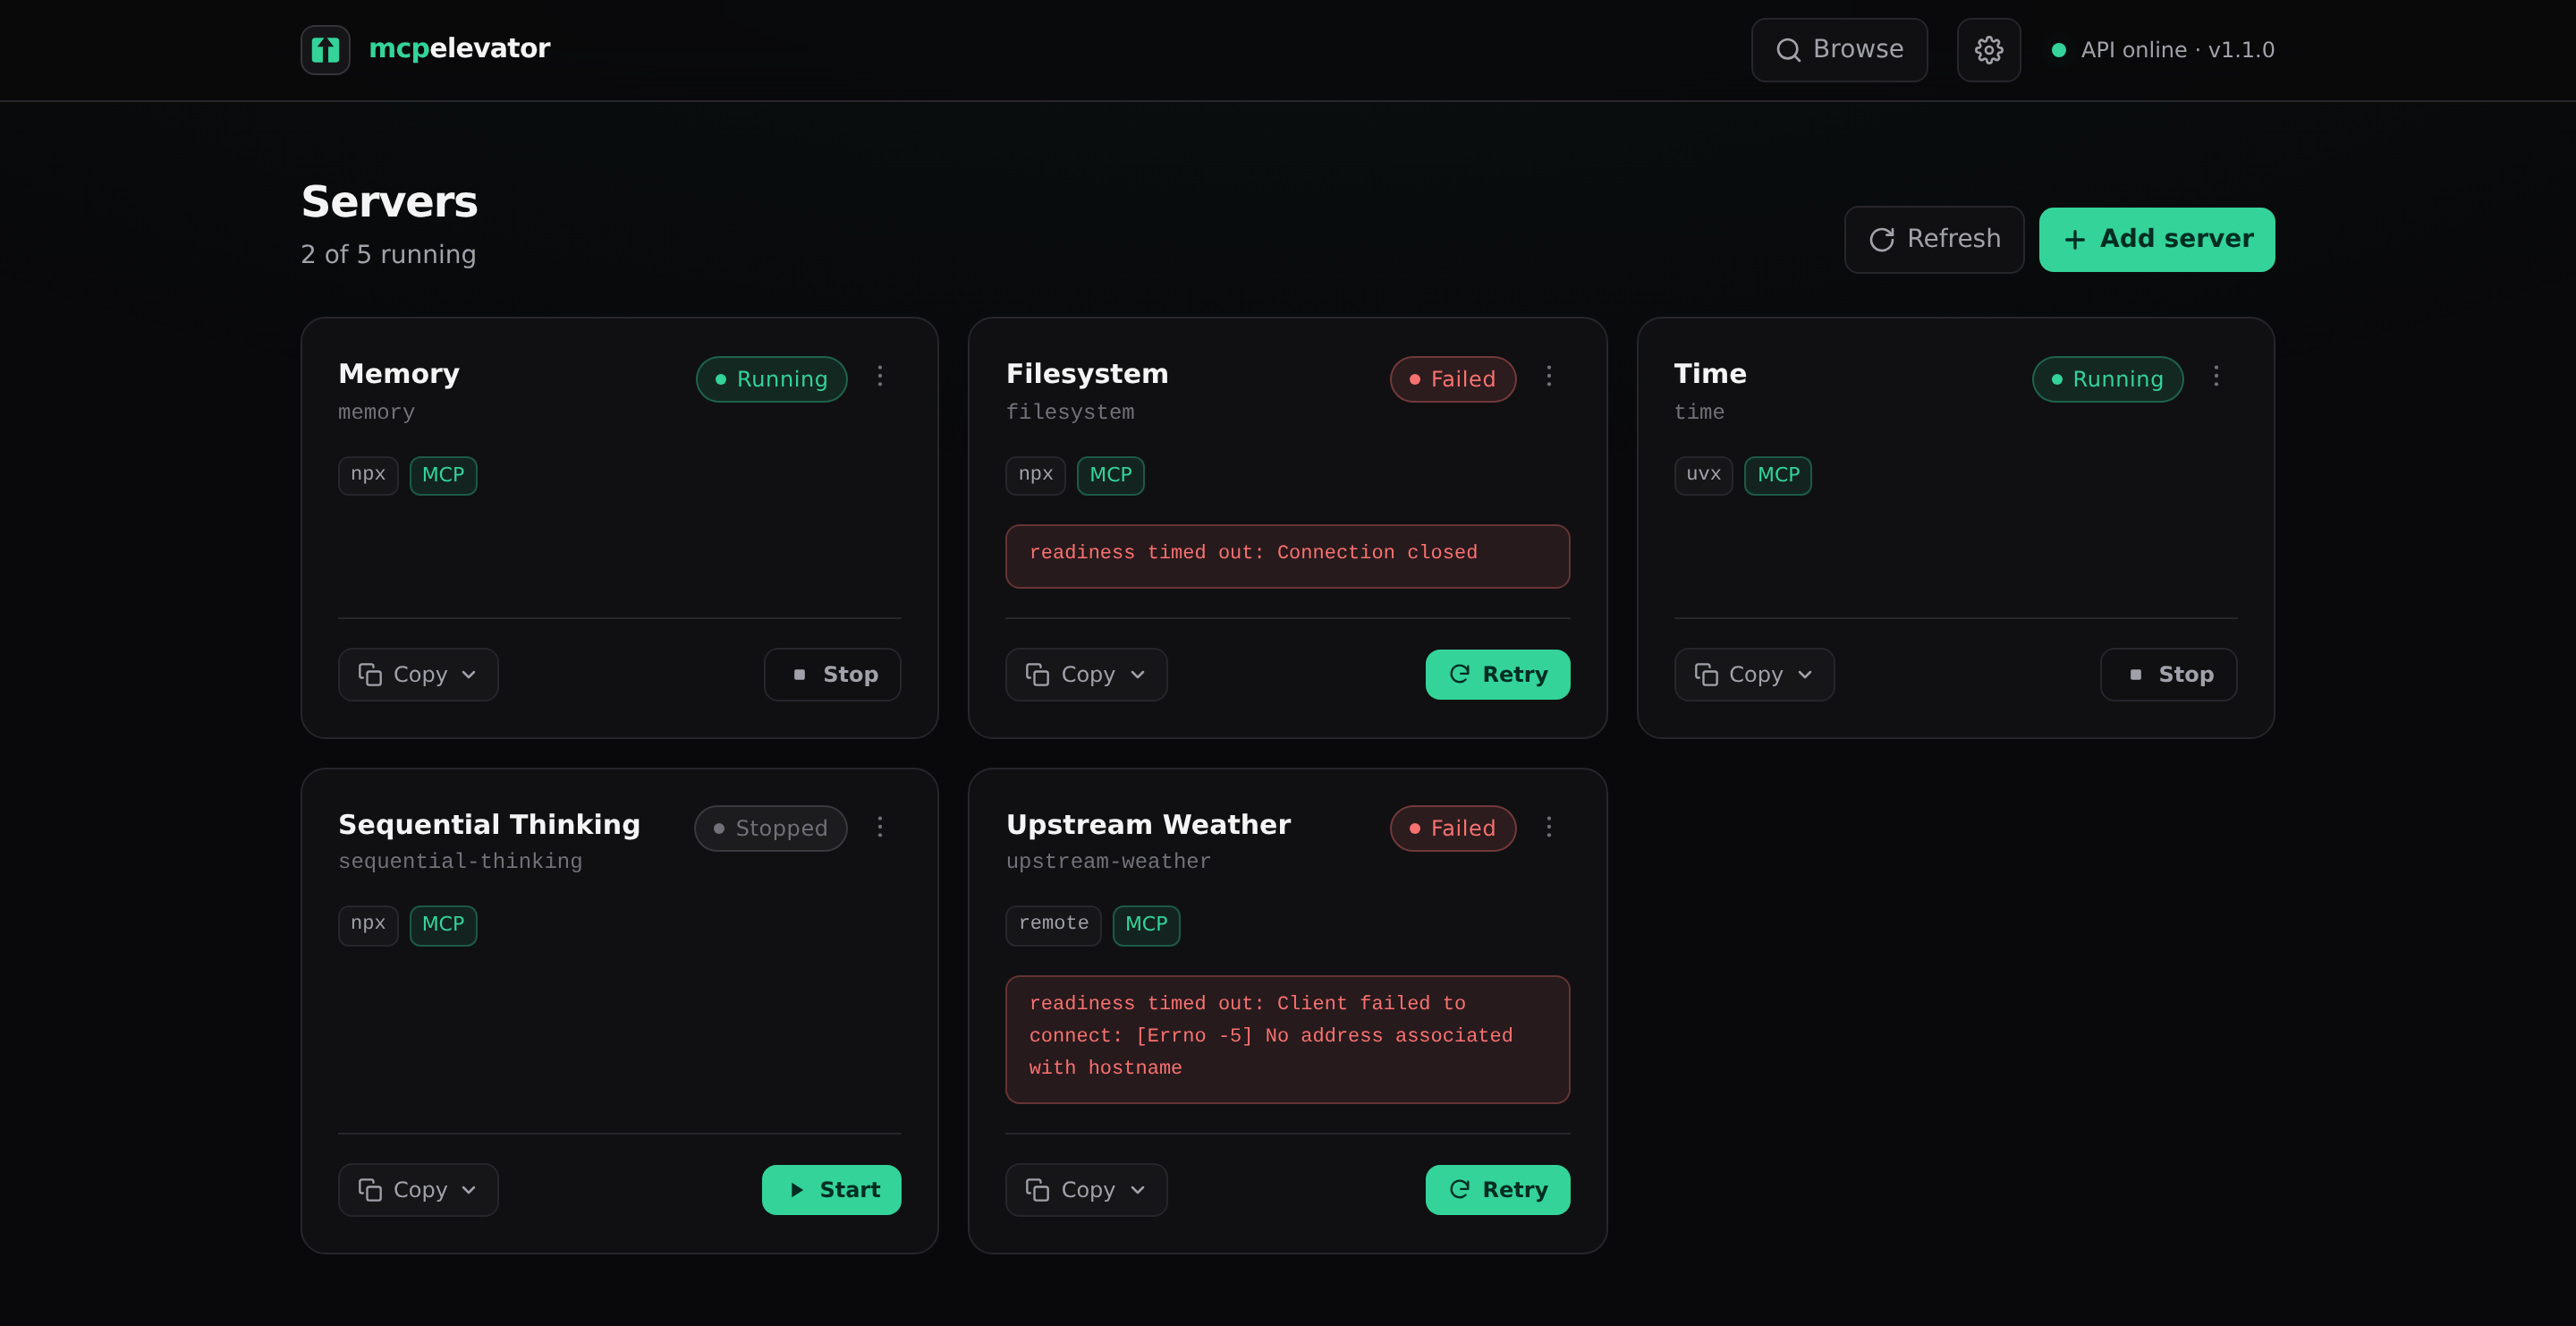Screen dimensions: 2576x1326
Task: Click the MCP tag on Memory card
Action: [443, 475]
